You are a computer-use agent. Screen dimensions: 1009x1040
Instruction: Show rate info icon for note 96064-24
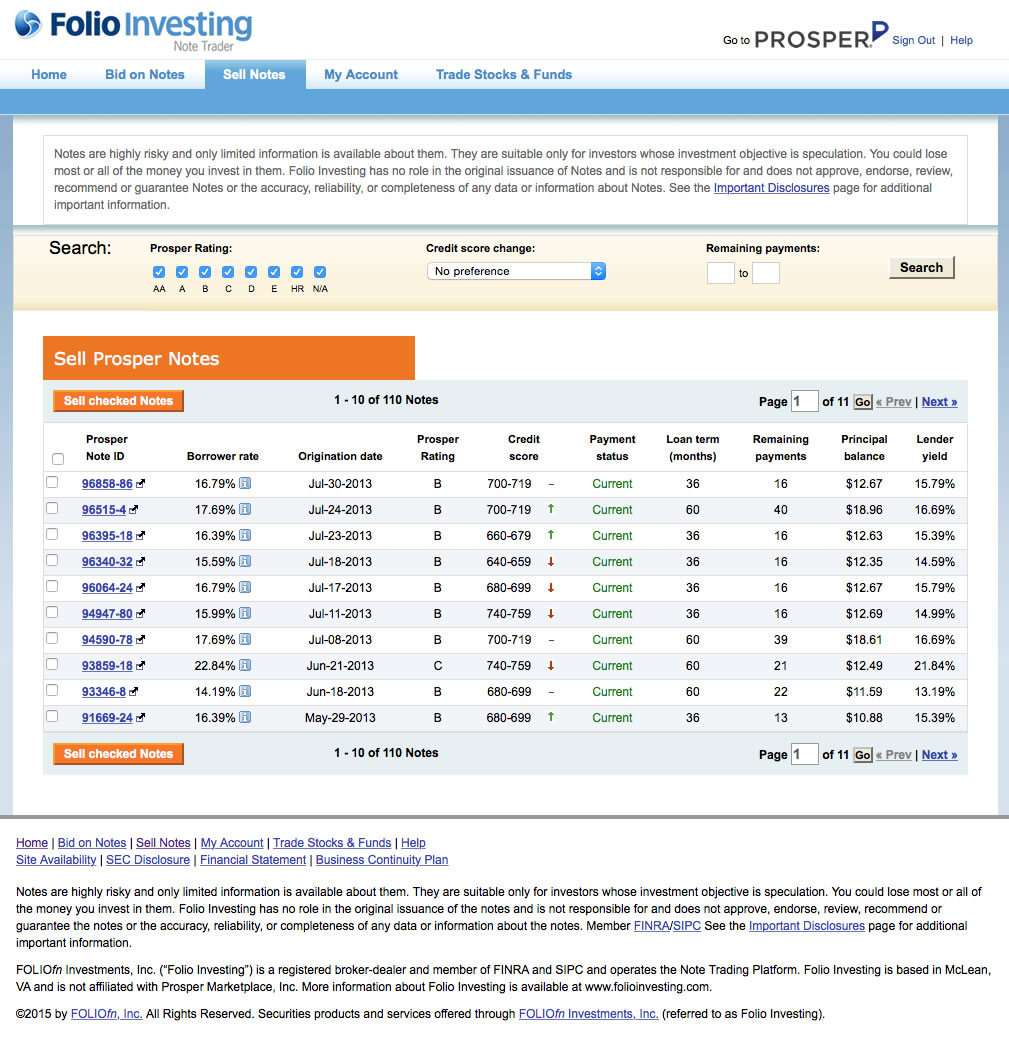[x=245, y=587]
